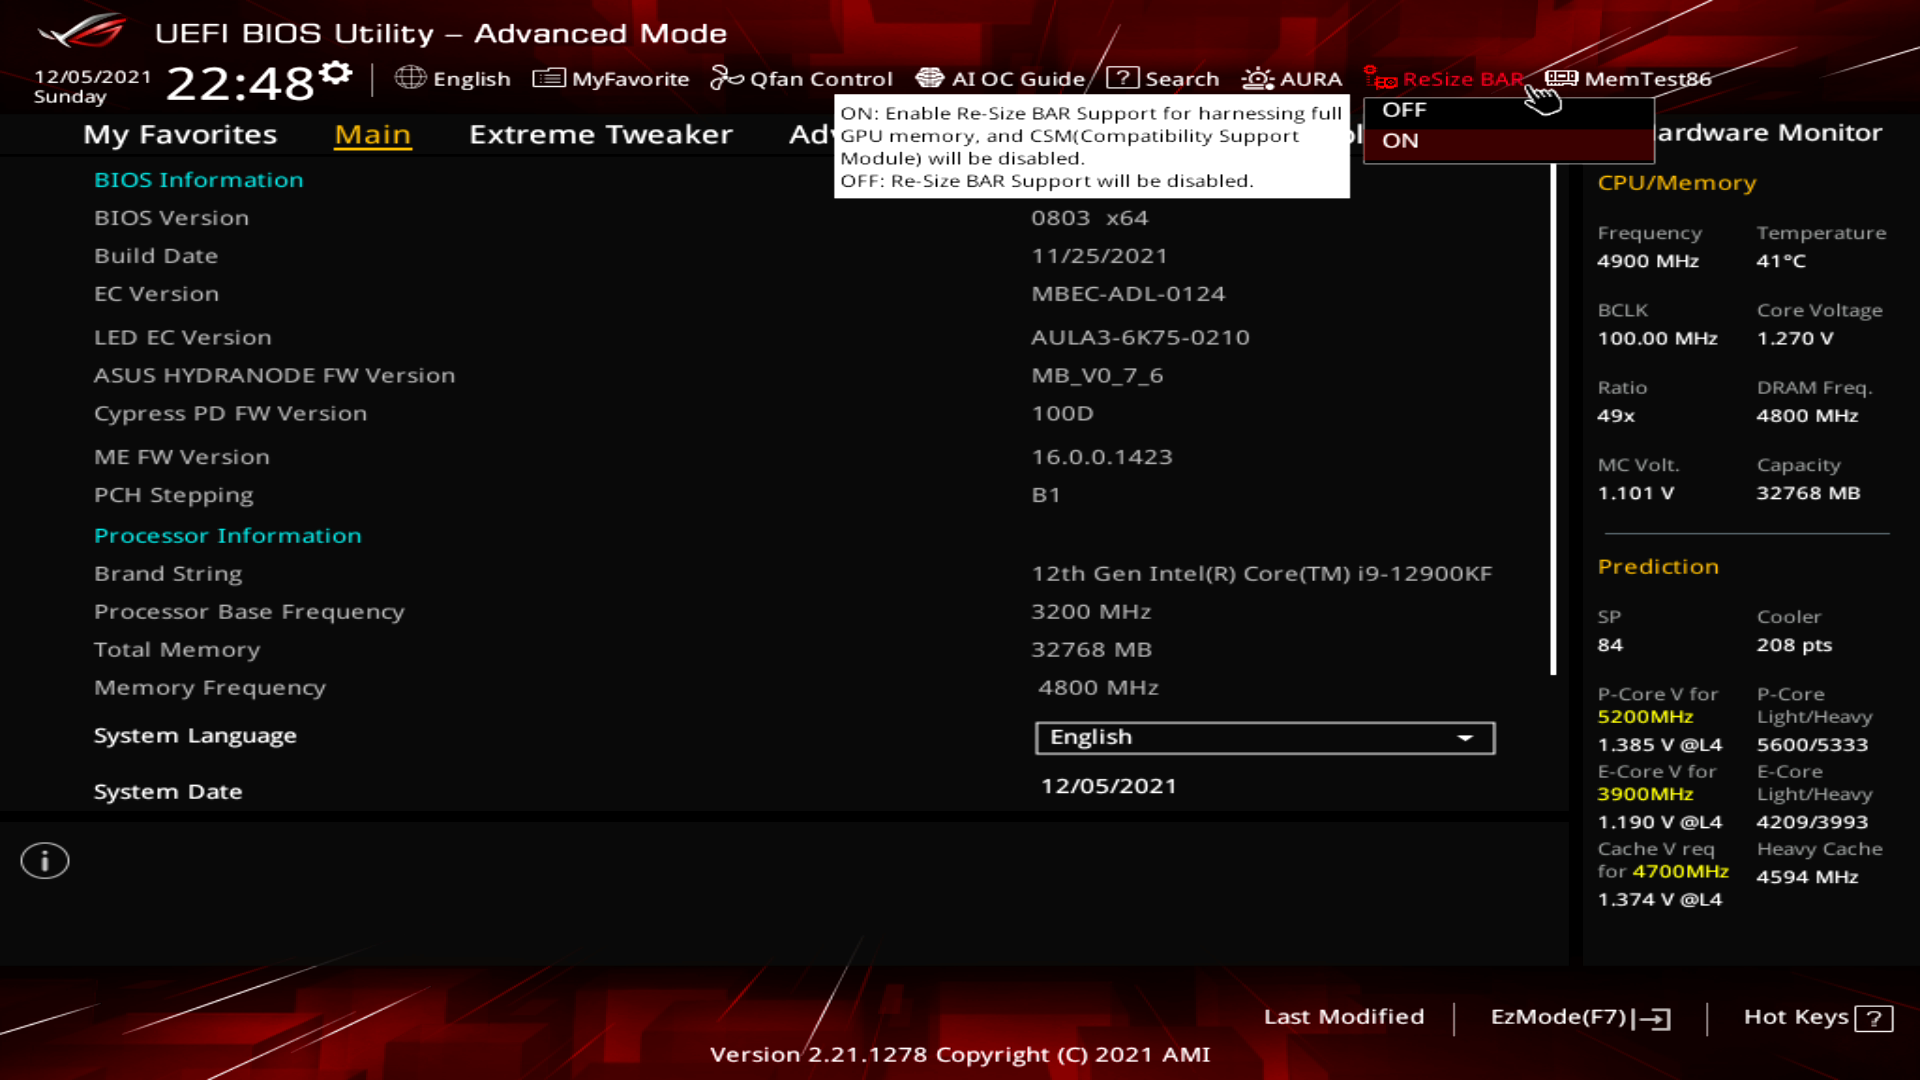Click the System Language dropdown arrow
1920x1080 pixels.
click(x=1465, y=738)
